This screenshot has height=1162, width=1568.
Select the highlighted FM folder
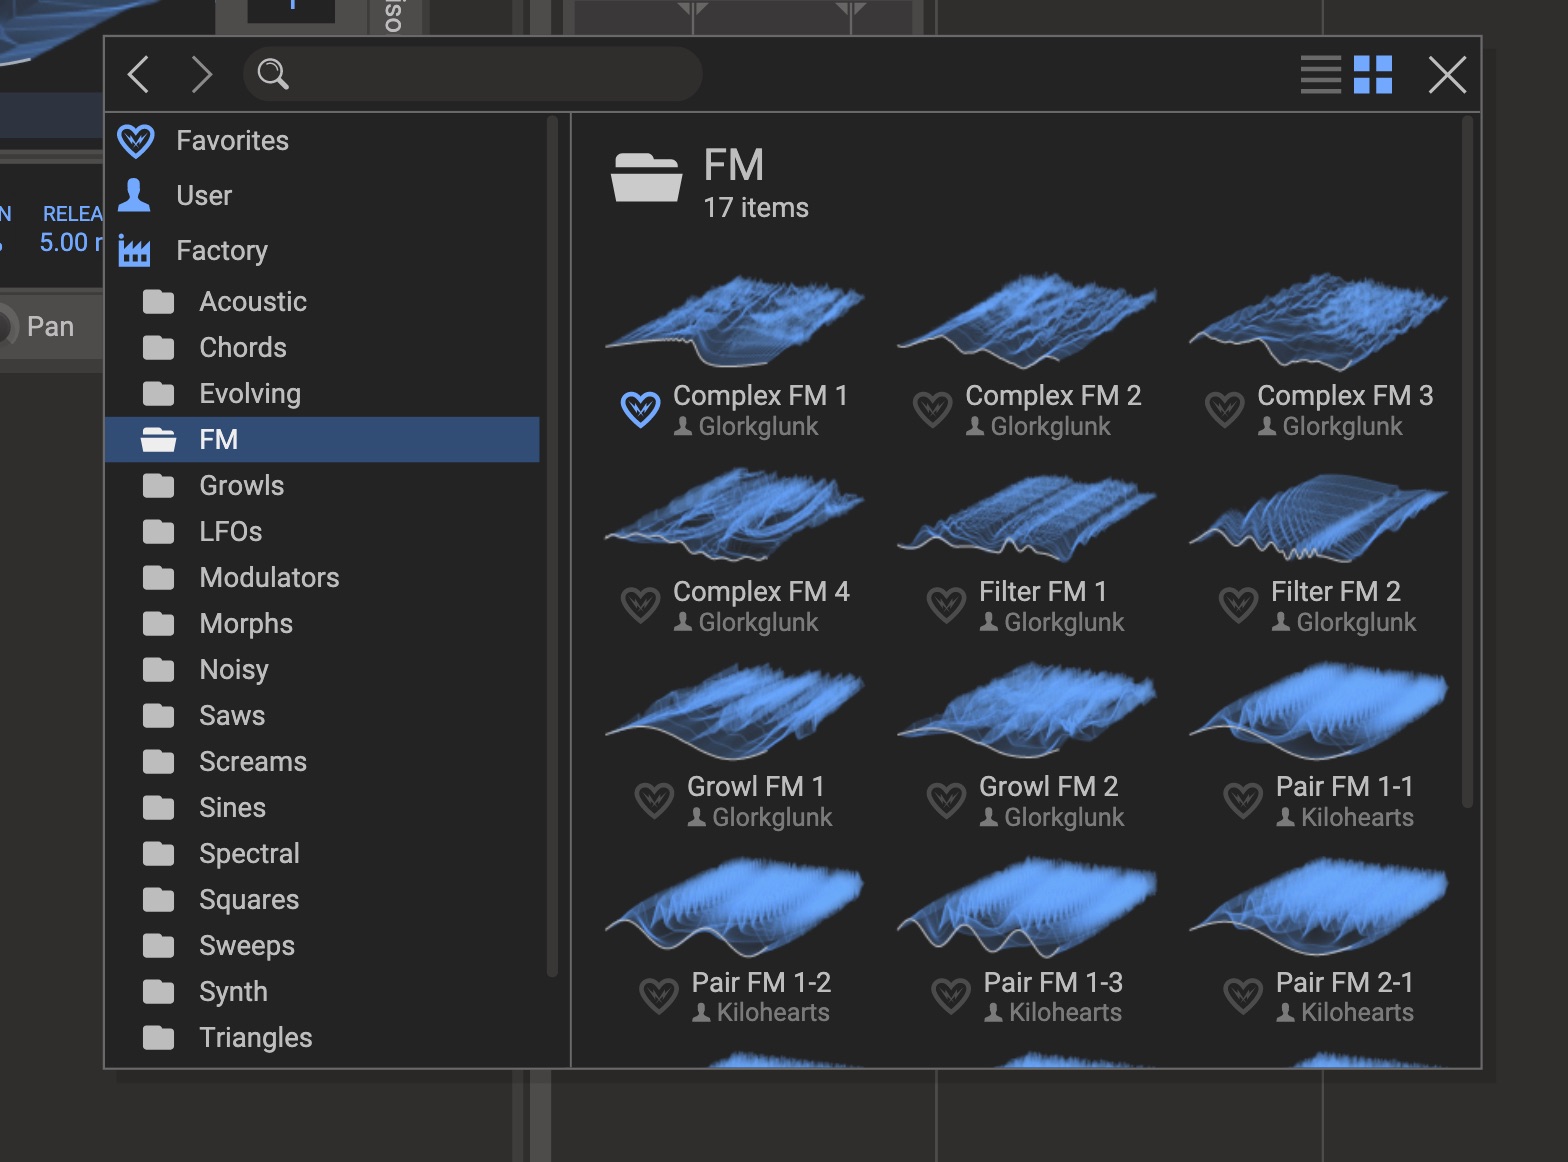coord(219,440)
